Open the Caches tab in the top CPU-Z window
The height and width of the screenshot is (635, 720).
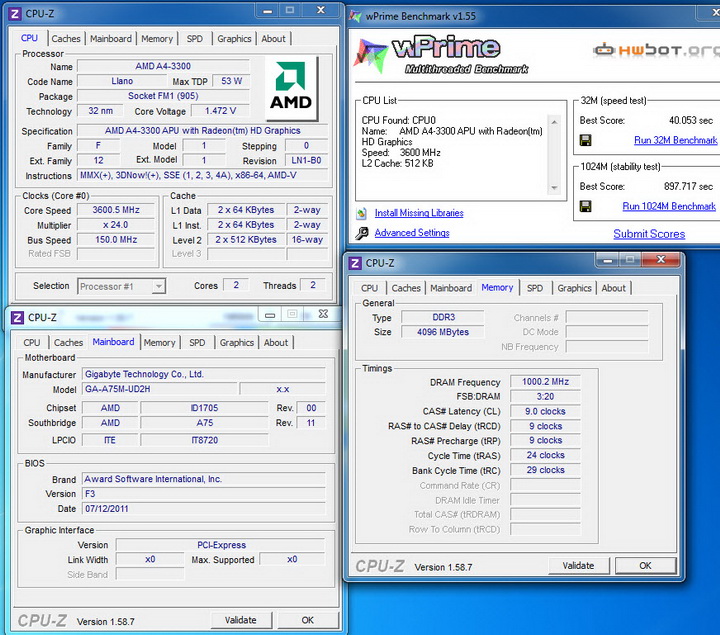66,39
